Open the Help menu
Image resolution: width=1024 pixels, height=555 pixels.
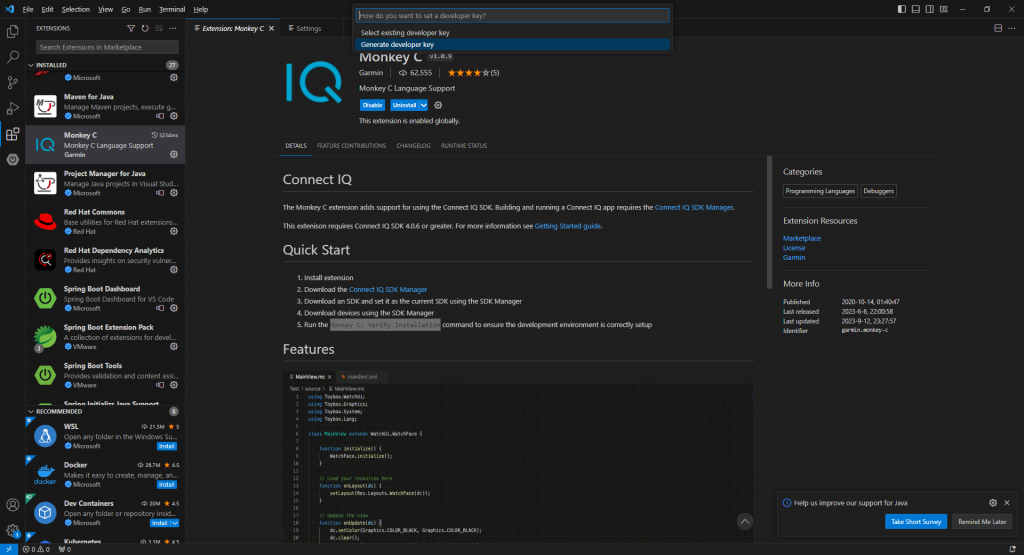tap(200, 9)
